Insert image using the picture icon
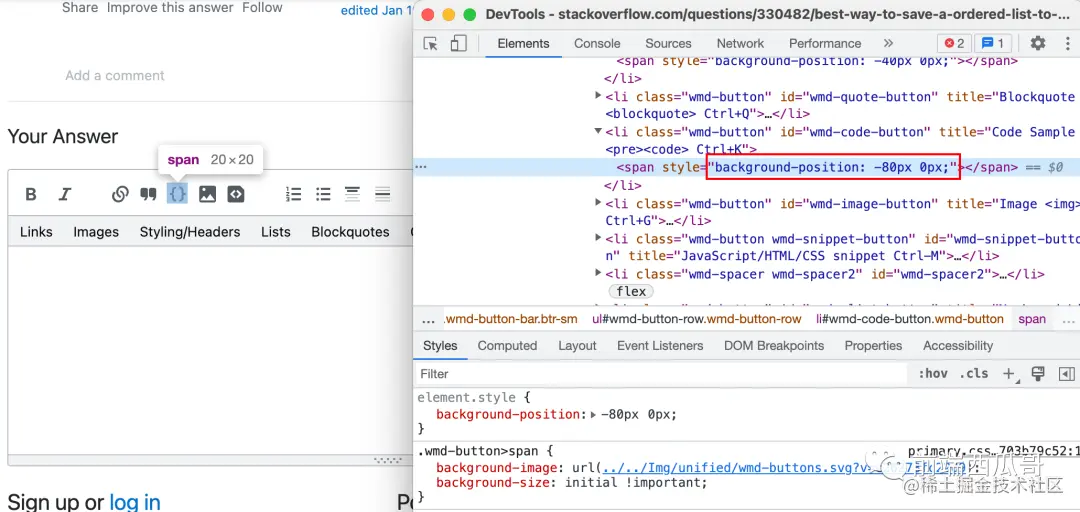1080x512 pixels. click(207, 194)
